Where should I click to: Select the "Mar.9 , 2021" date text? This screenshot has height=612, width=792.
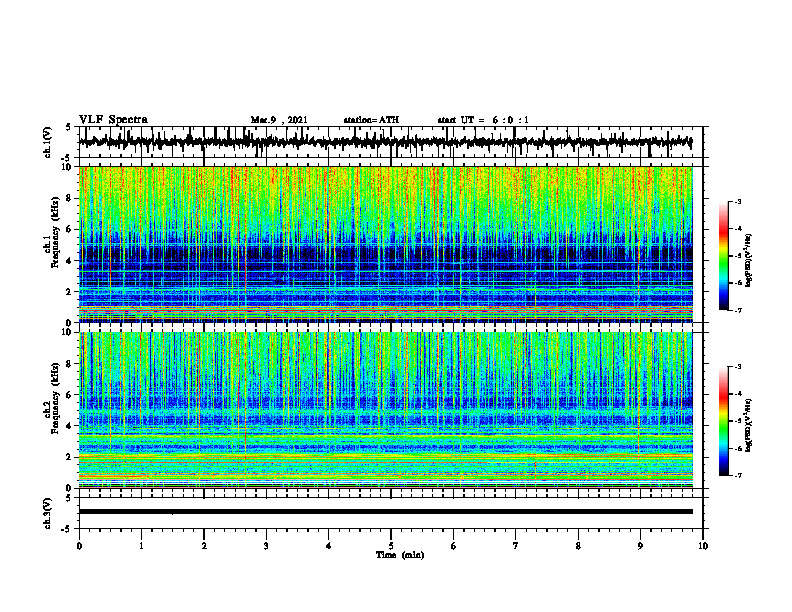point(279,120)
